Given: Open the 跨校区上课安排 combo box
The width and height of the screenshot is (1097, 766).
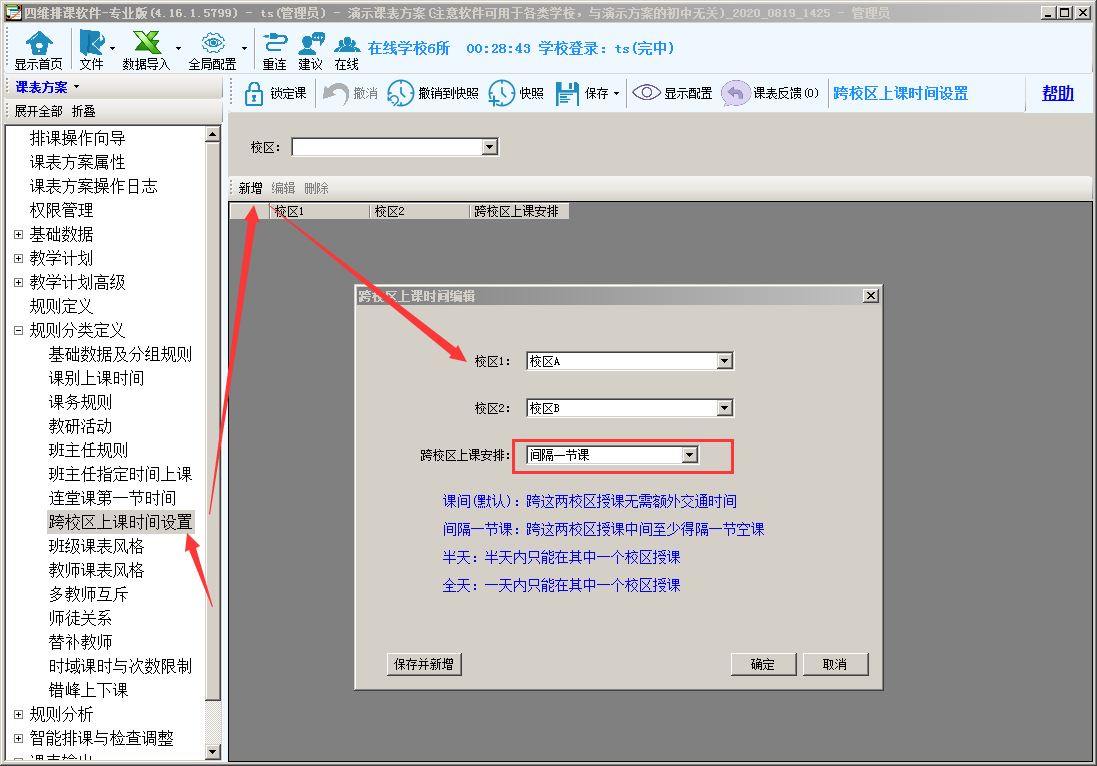Looking at the screenshot, I should (x=689, y=455).
